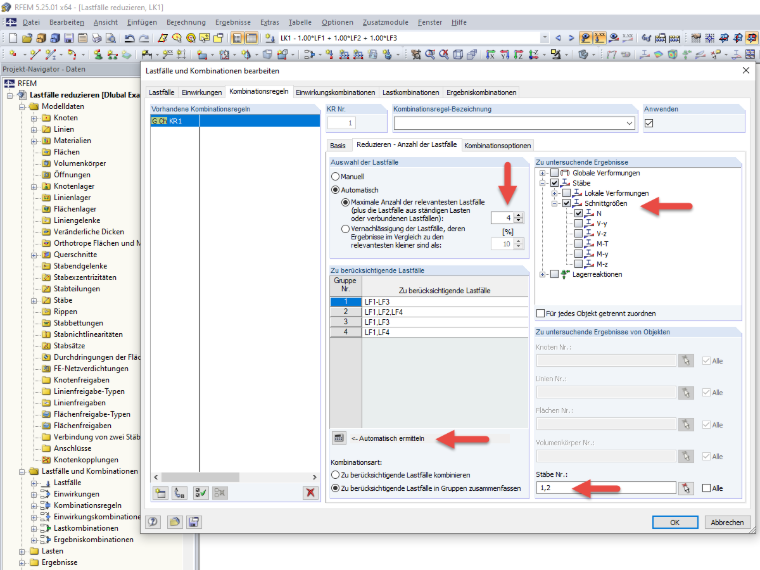
Task: Open the Berechnung menu
Action: tap(186, 22)
